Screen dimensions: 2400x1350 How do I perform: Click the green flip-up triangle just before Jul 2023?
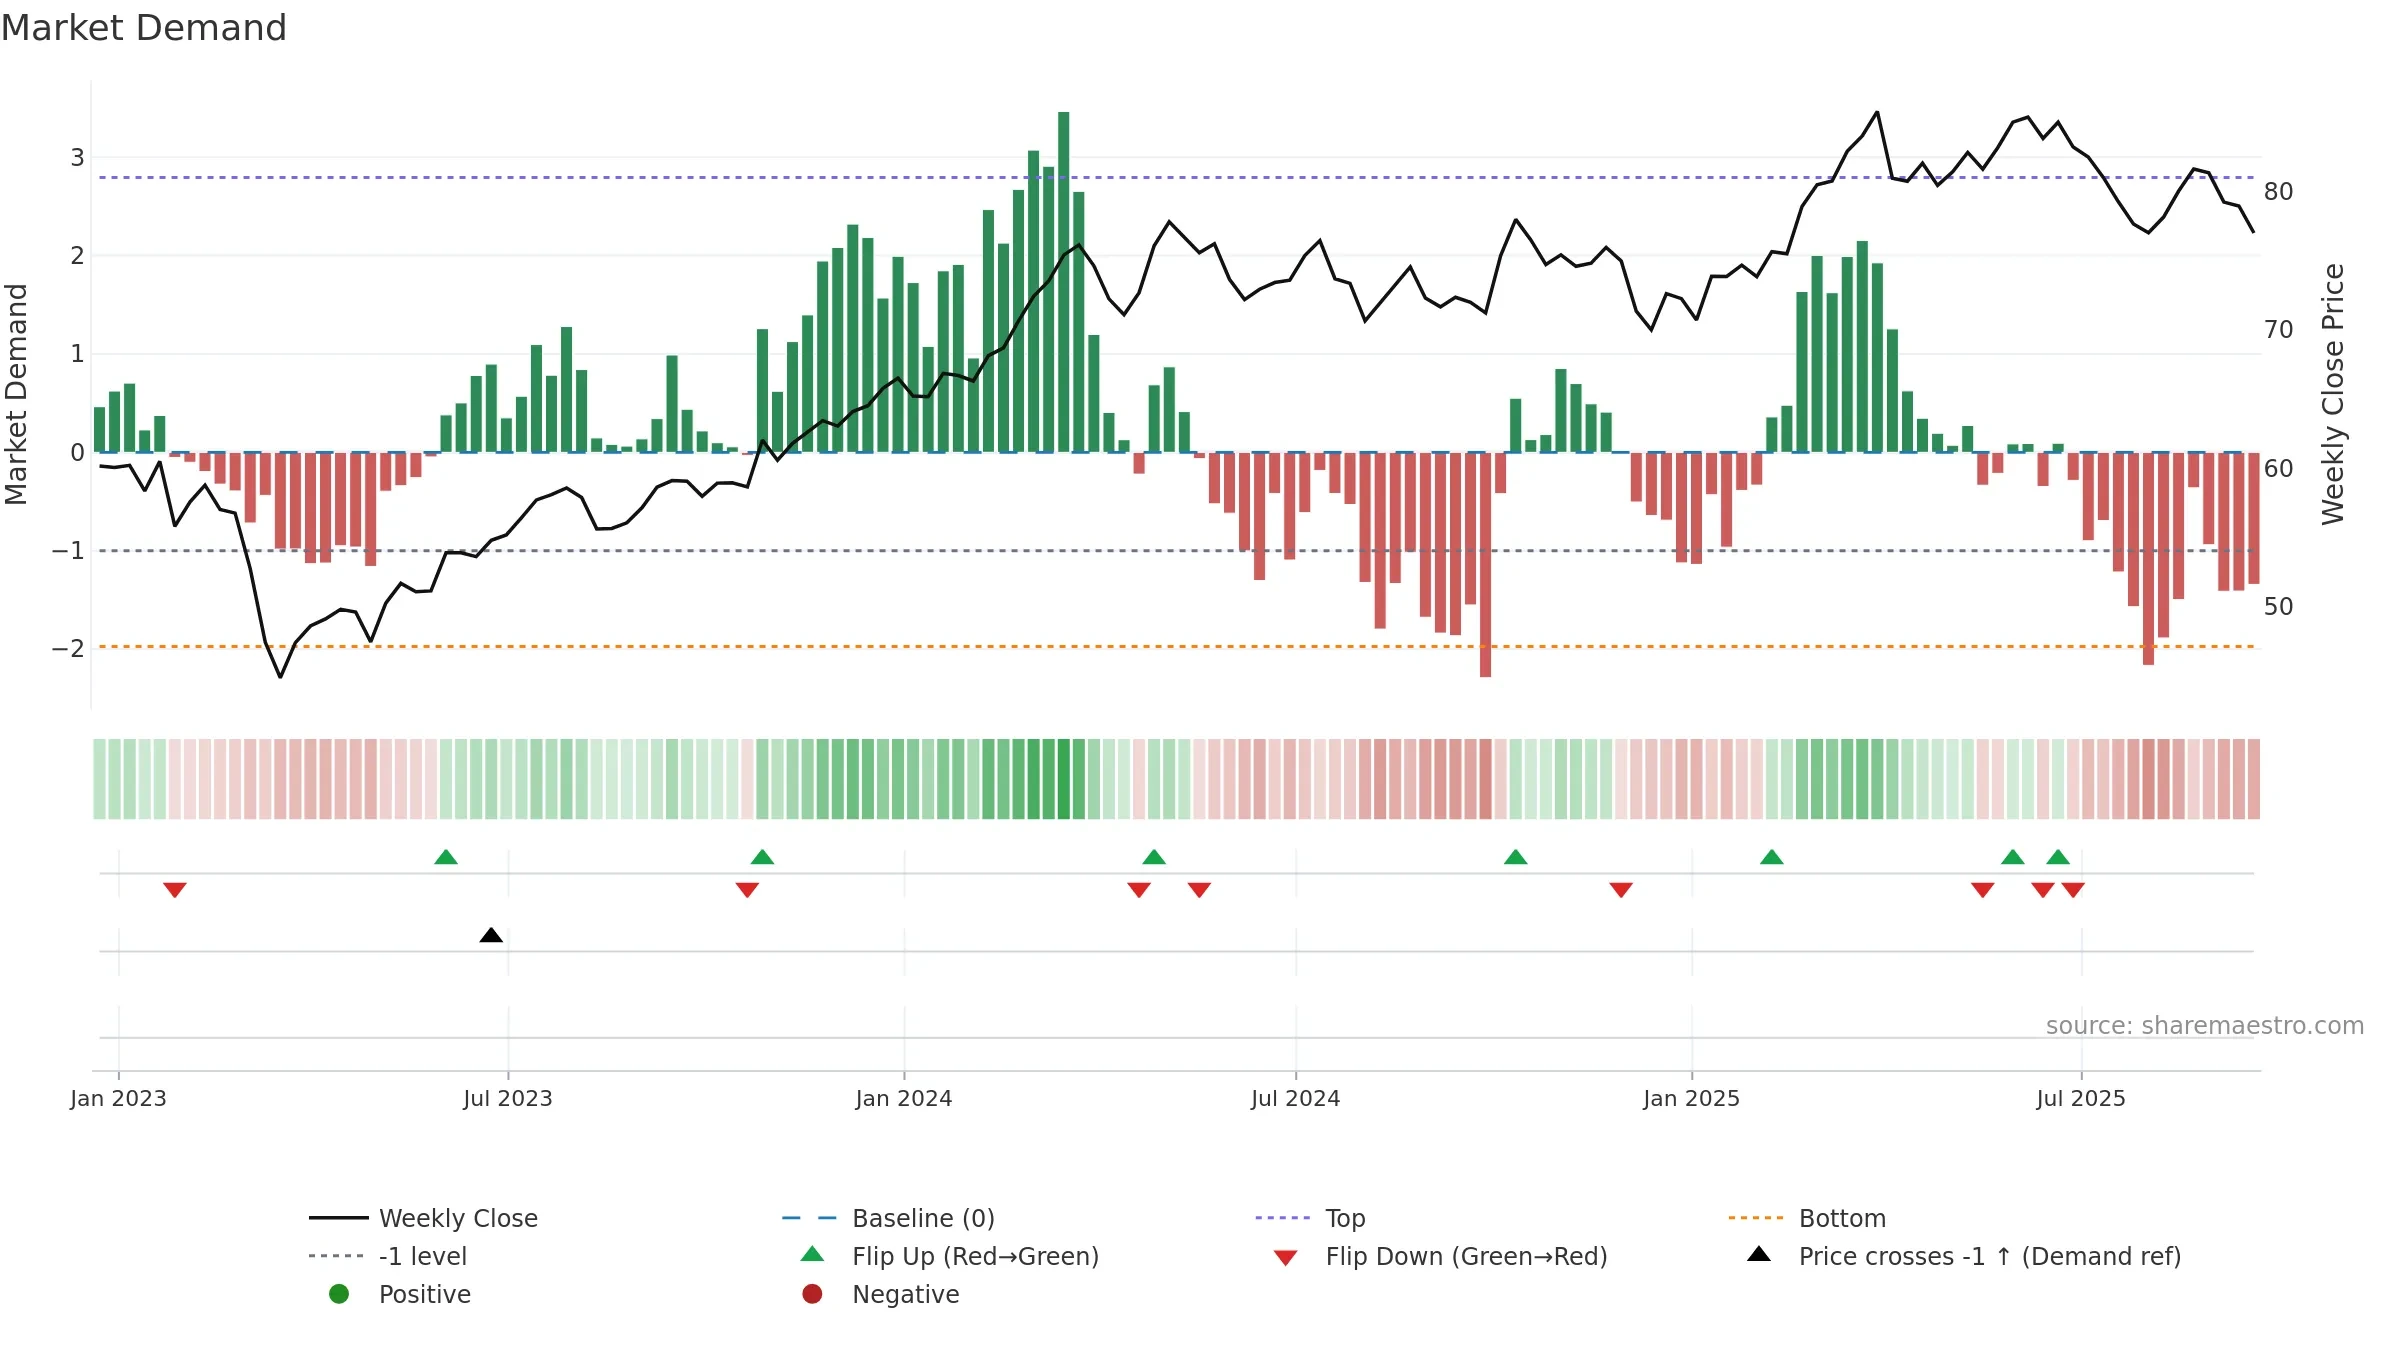coord(446,857)
